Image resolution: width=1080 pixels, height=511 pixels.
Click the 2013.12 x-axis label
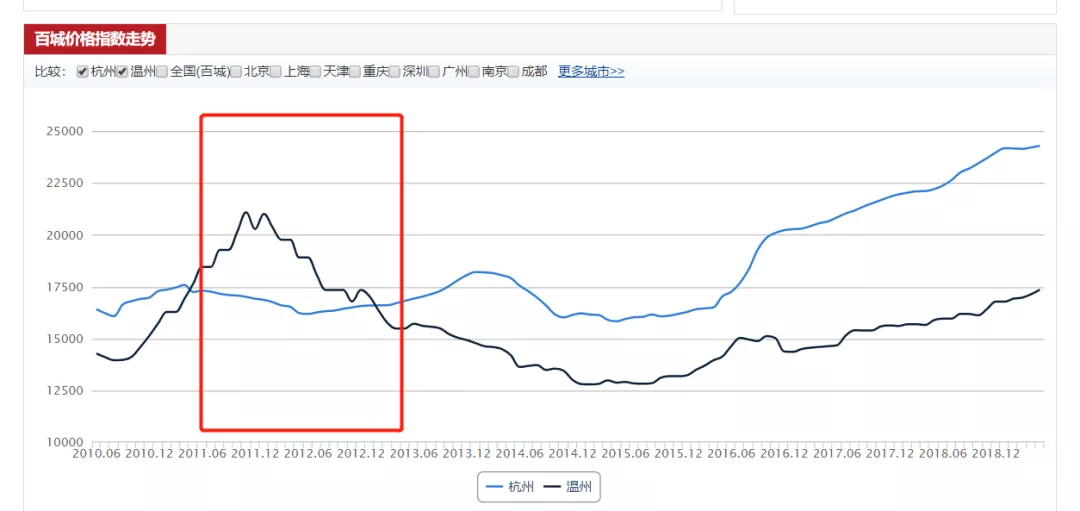(467, 455)
